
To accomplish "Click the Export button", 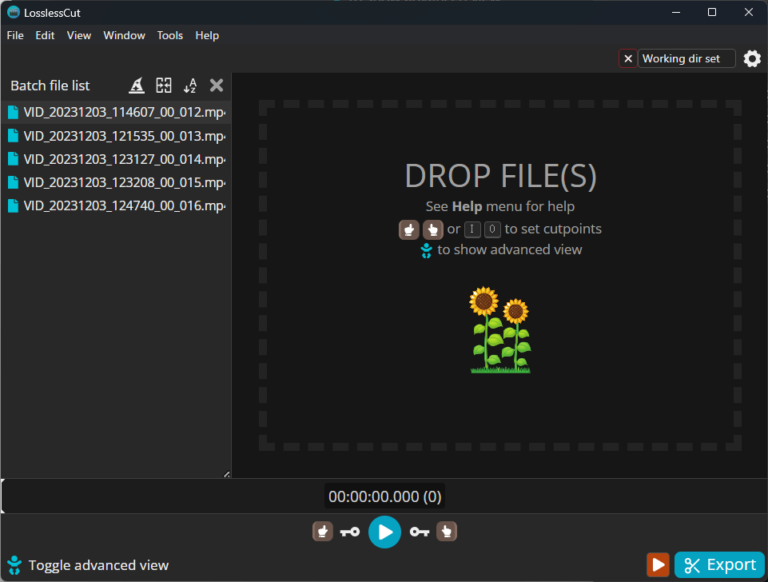I will point(718,565).
